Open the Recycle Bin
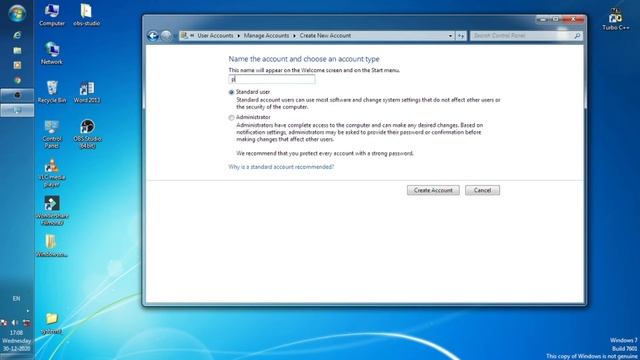640x360 pixels. (52, 91)
